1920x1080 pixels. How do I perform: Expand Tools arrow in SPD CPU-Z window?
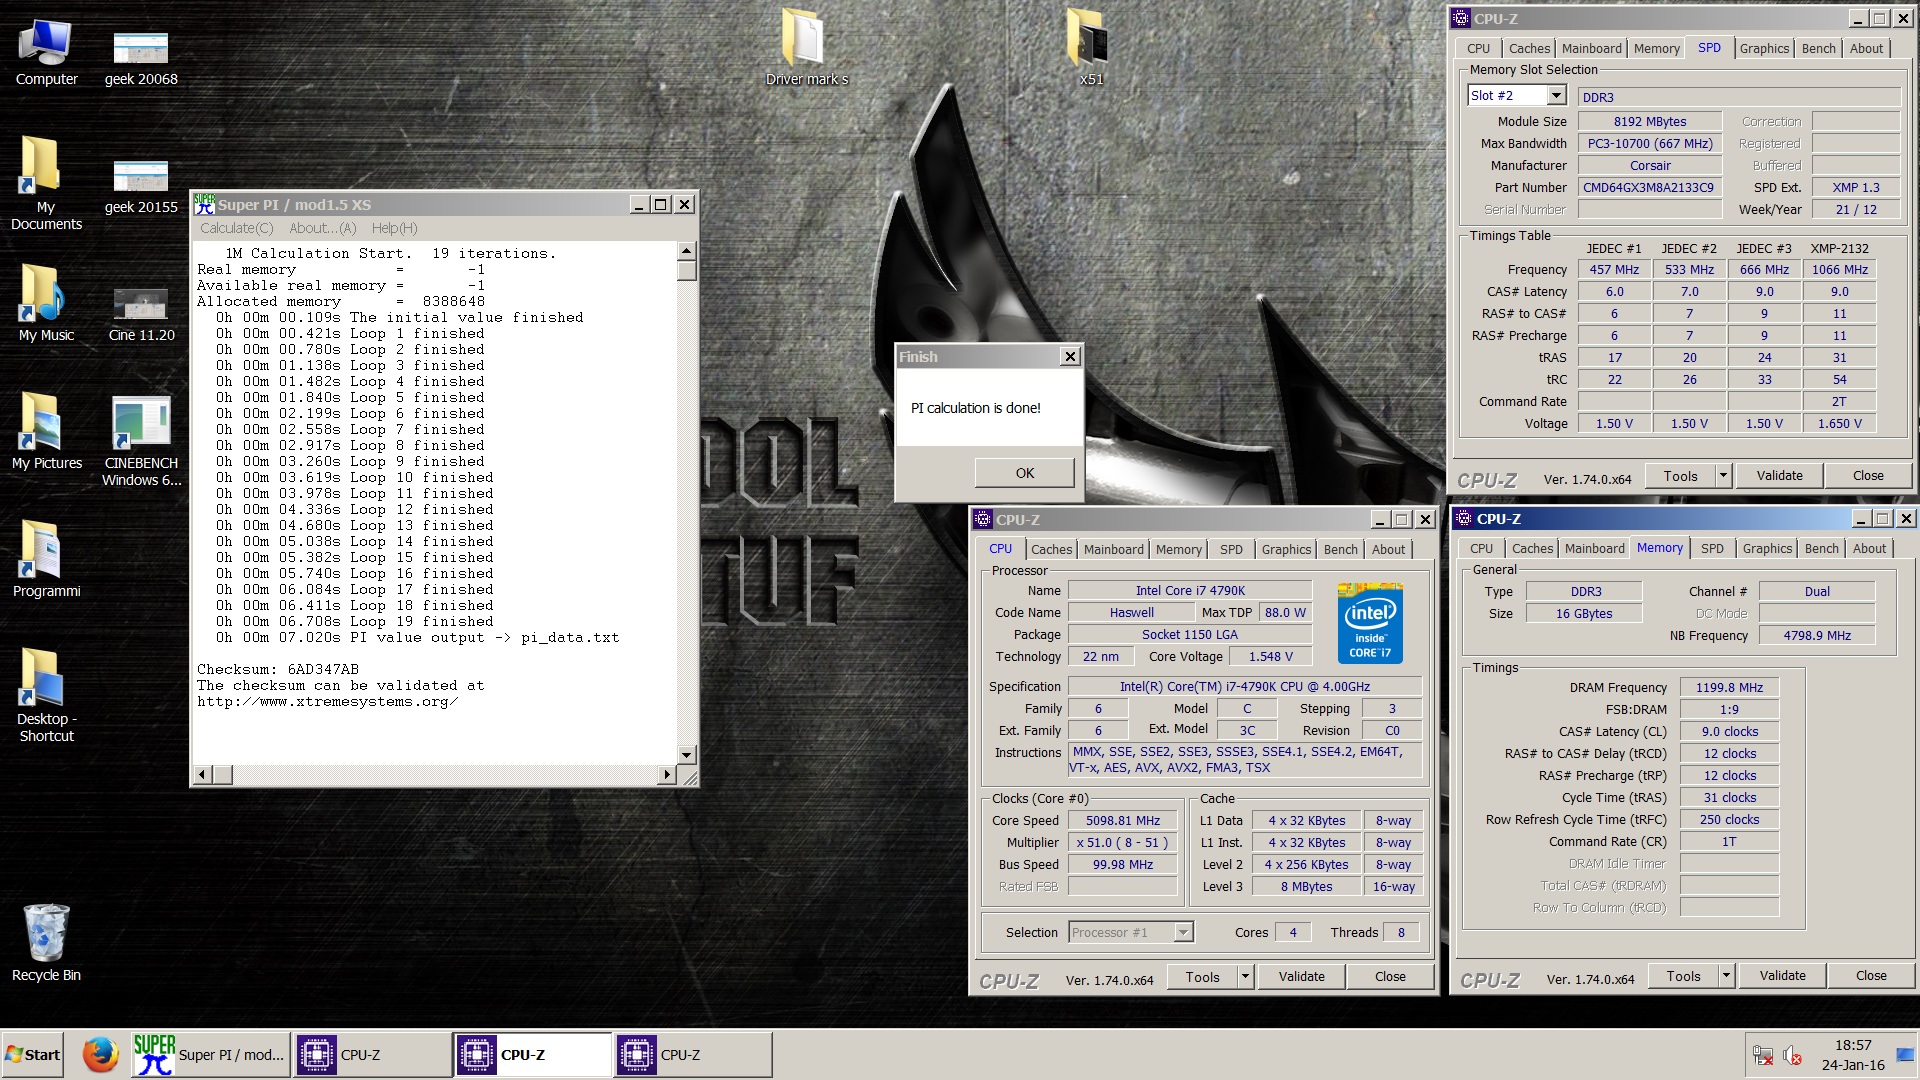click(x=1723, y=476)
